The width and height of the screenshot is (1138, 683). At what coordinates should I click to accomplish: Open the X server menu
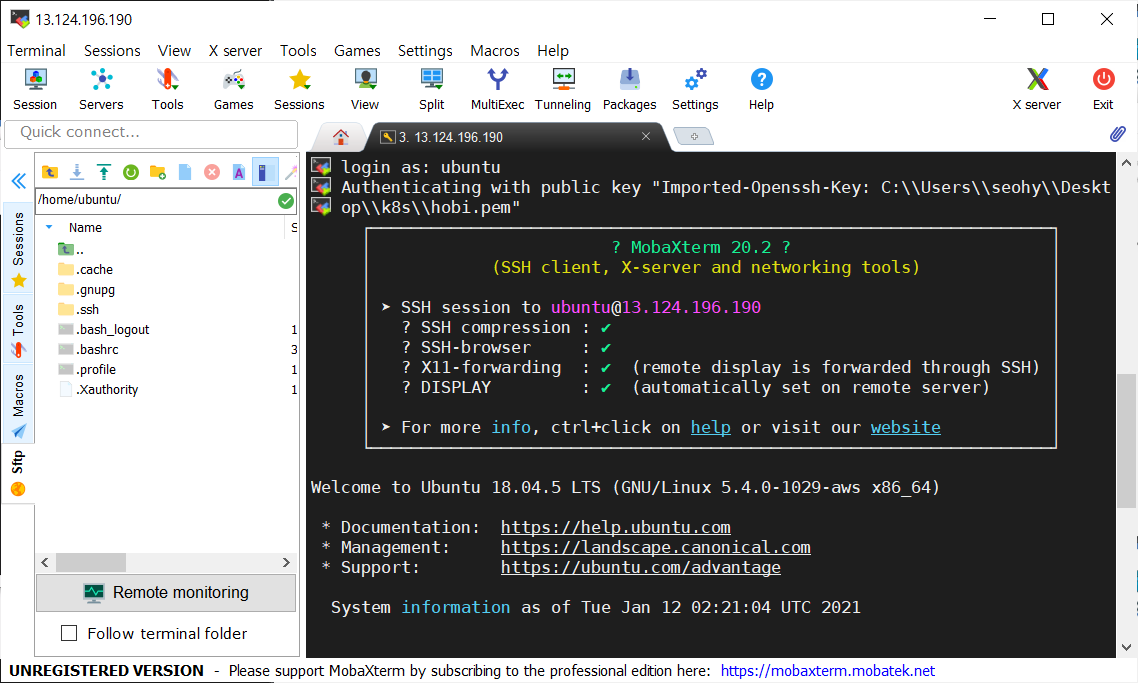(x=235, y=51)
